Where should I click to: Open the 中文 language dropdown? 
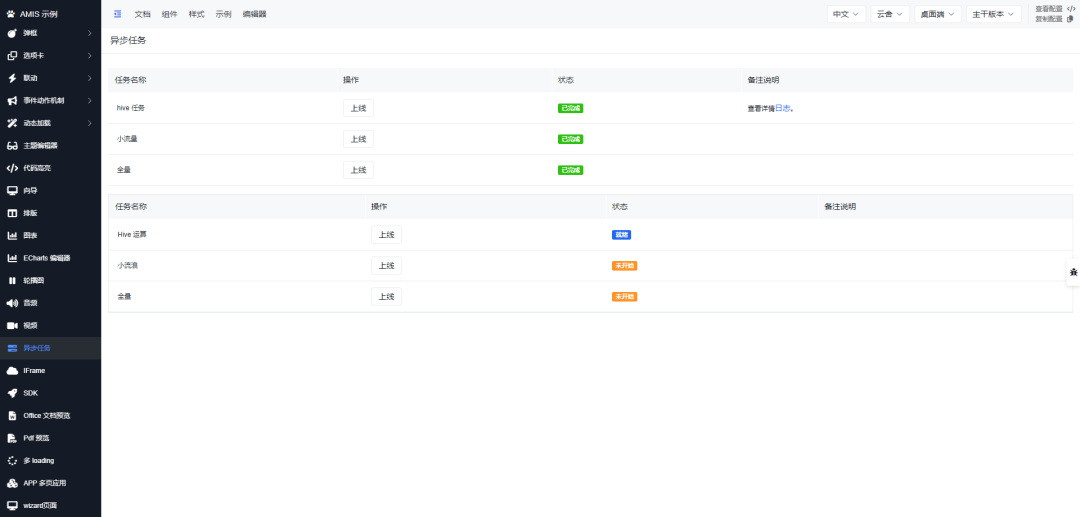(x=846, y=14)
